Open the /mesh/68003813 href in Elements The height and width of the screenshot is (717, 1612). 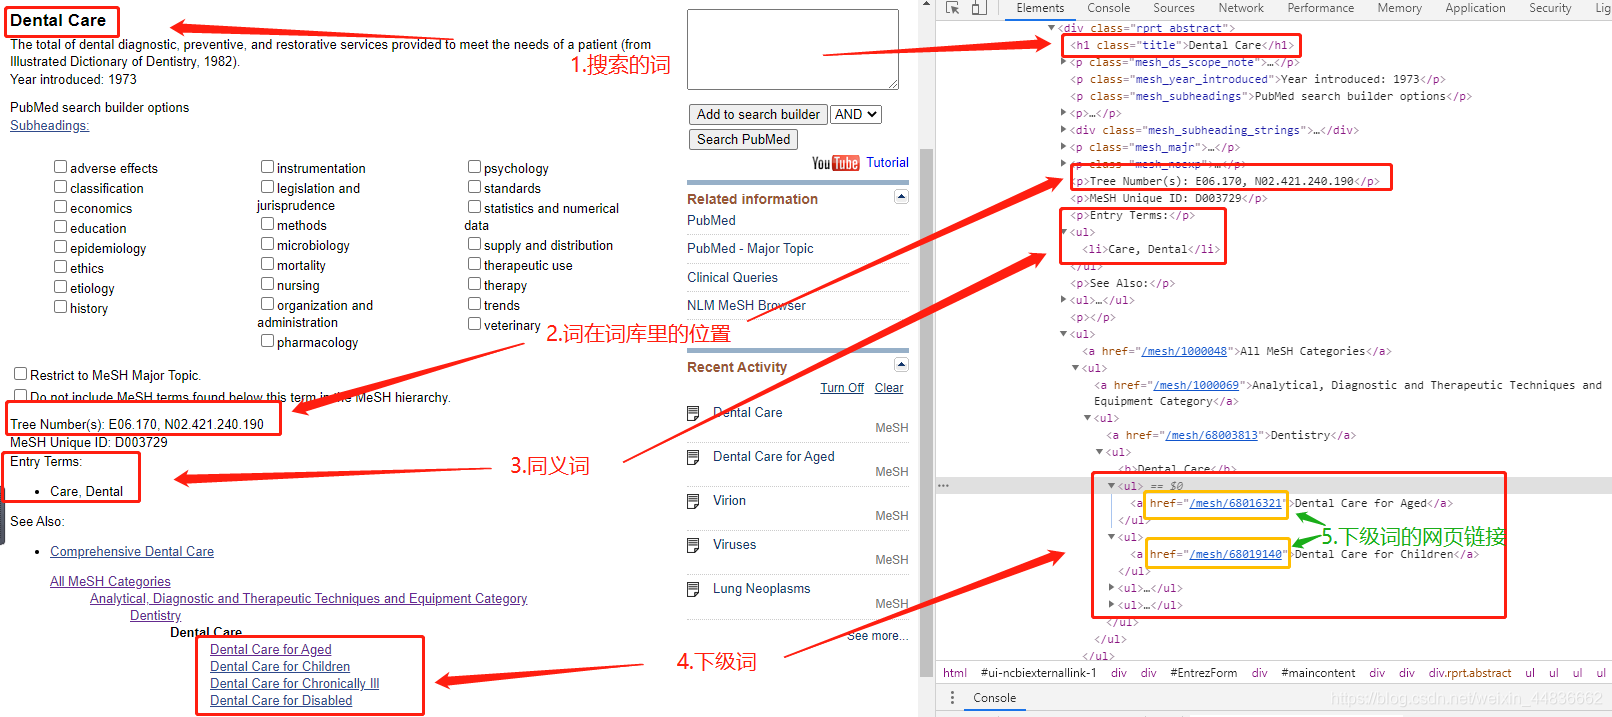click(x=1212, y=436)
